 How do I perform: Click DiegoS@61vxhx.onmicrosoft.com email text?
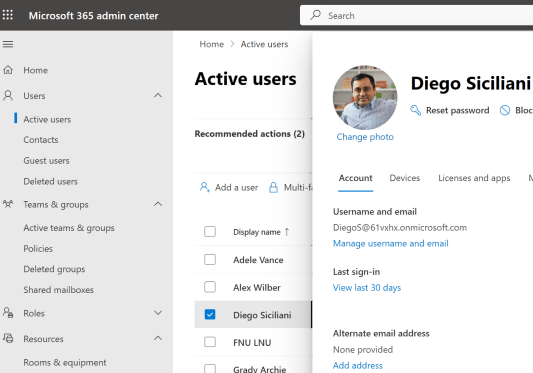400,227
